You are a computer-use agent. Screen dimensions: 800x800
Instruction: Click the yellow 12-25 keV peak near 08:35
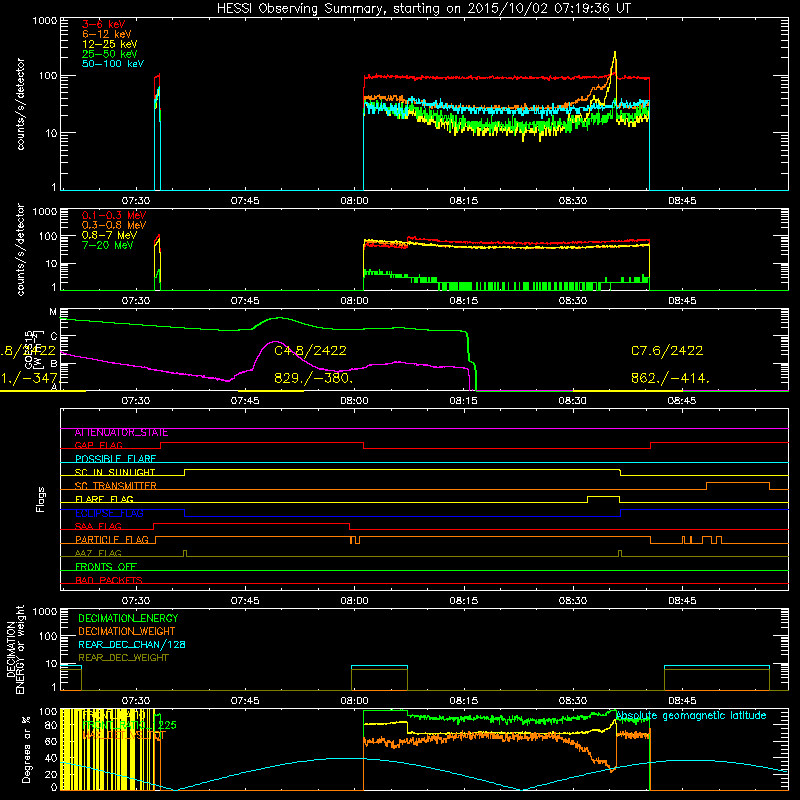615,53
